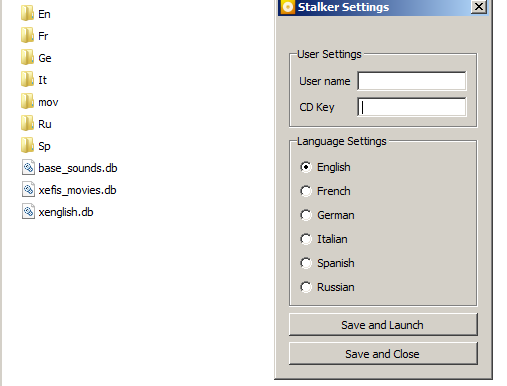Image resolution: width=507 pixels, height=386 pixels.
Task: Click the Save and Close button
Action: [x=383, y=354]
